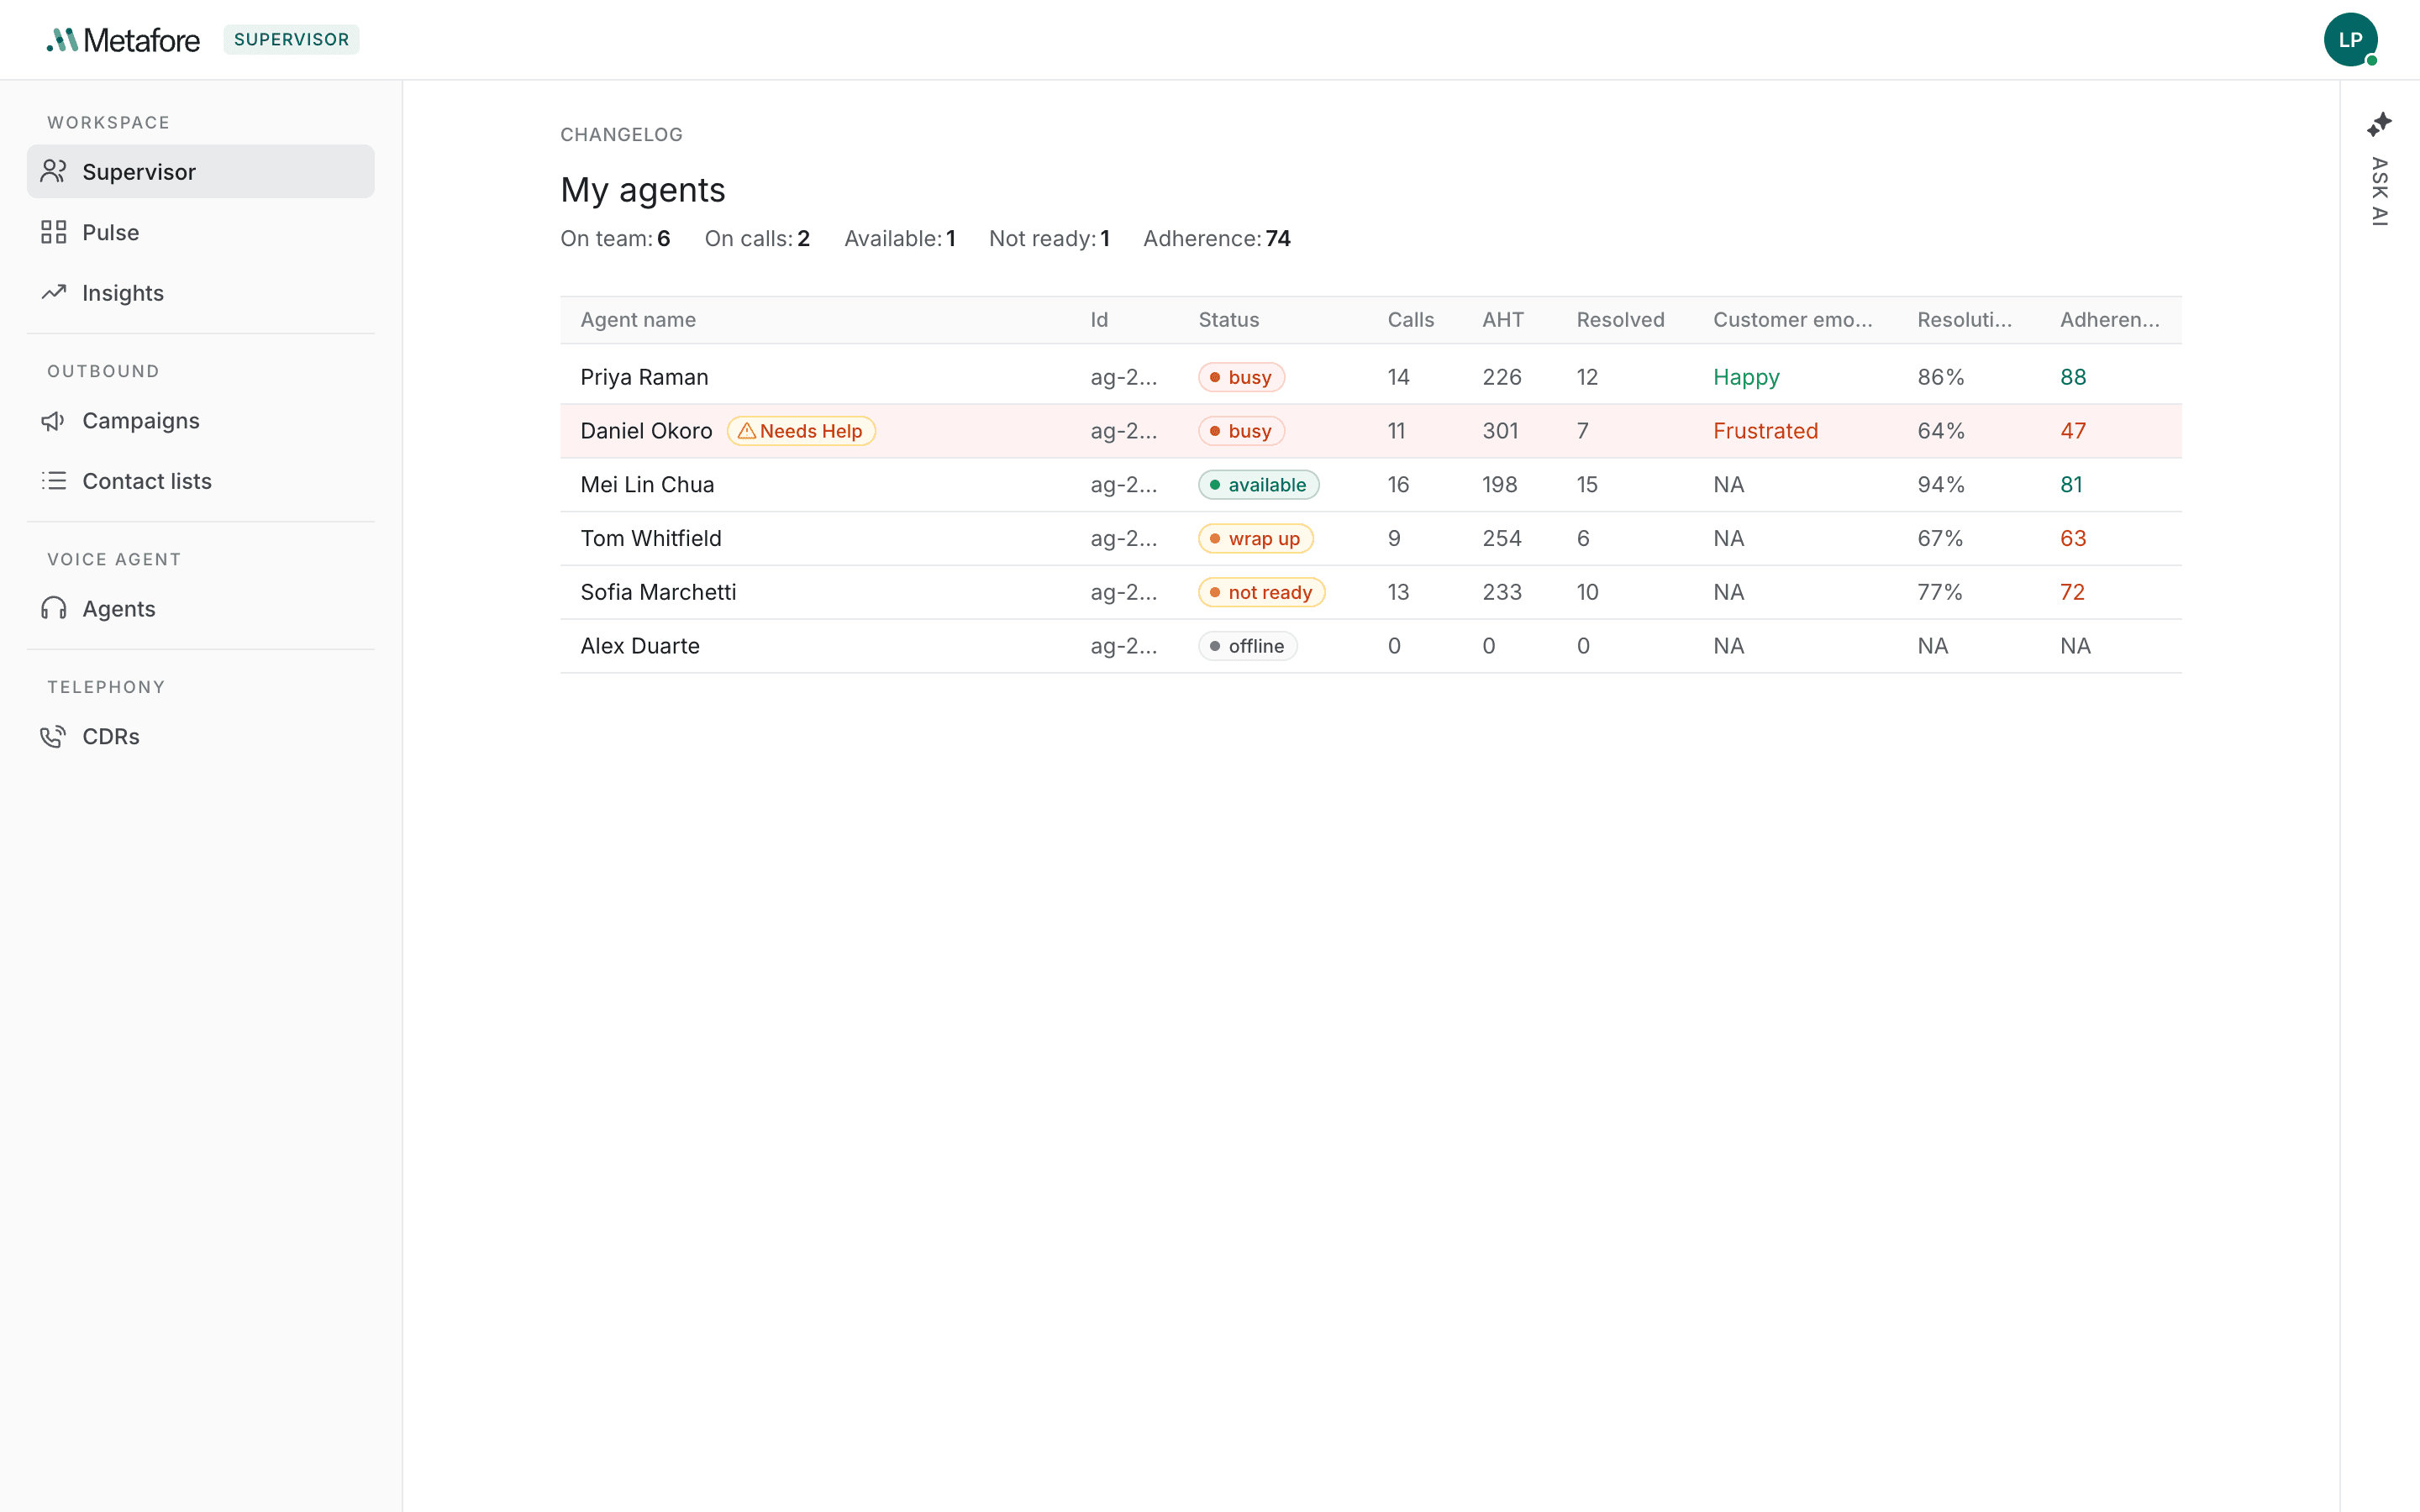
Task: Click the Changelog breadcrumb link
Action: pyautogui.click(x=621, y=135)
